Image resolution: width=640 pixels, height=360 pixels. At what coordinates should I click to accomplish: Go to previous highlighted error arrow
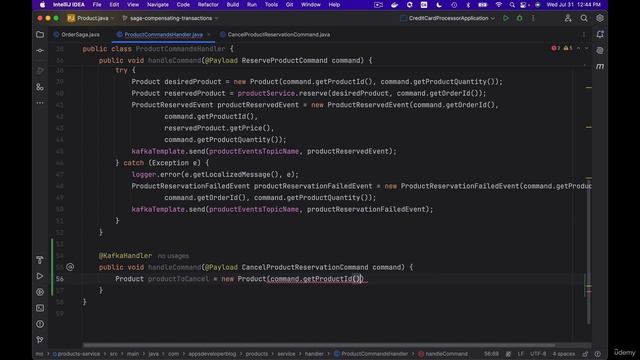(578, 49)
